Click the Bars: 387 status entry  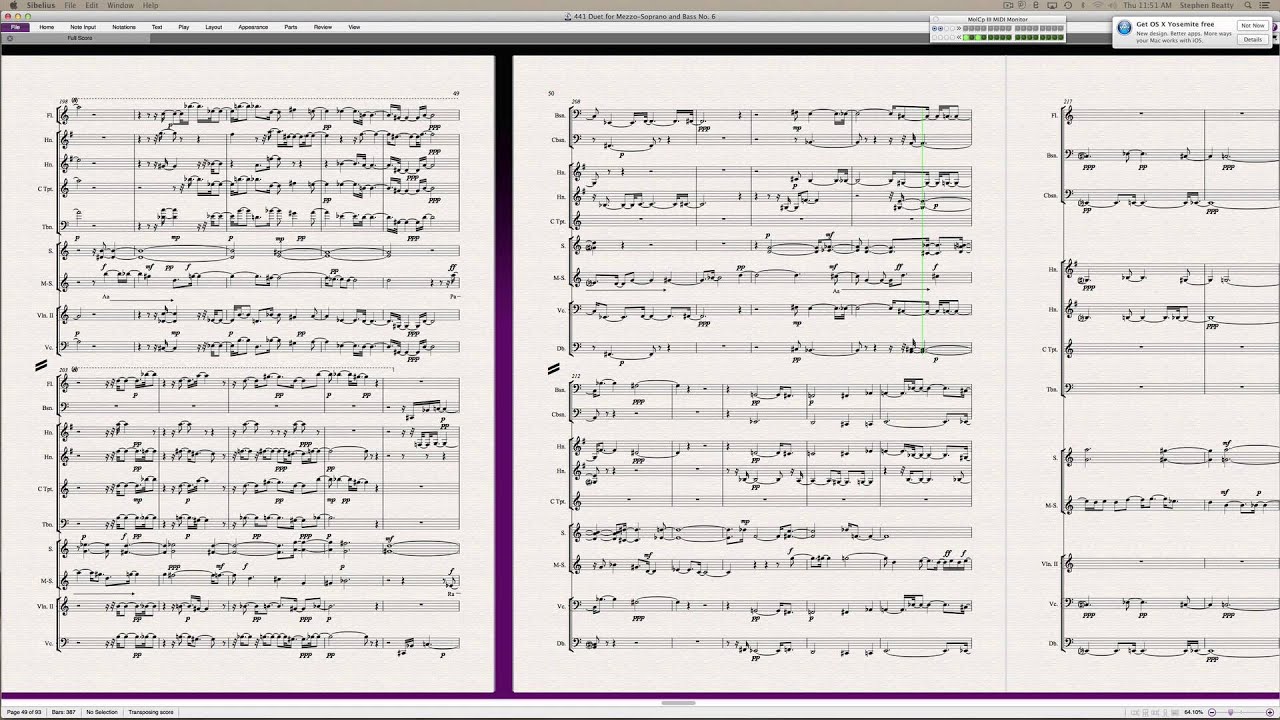(63, 712)
